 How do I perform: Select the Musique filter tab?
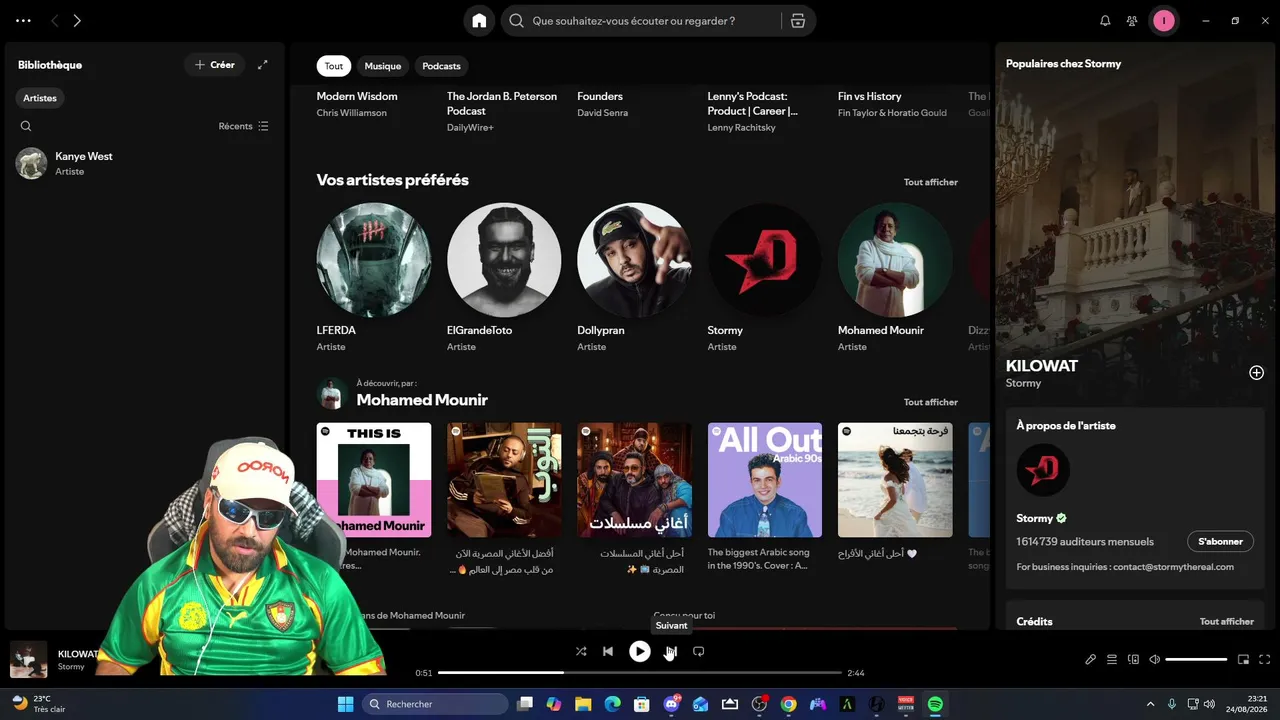[x=382, y=66]
